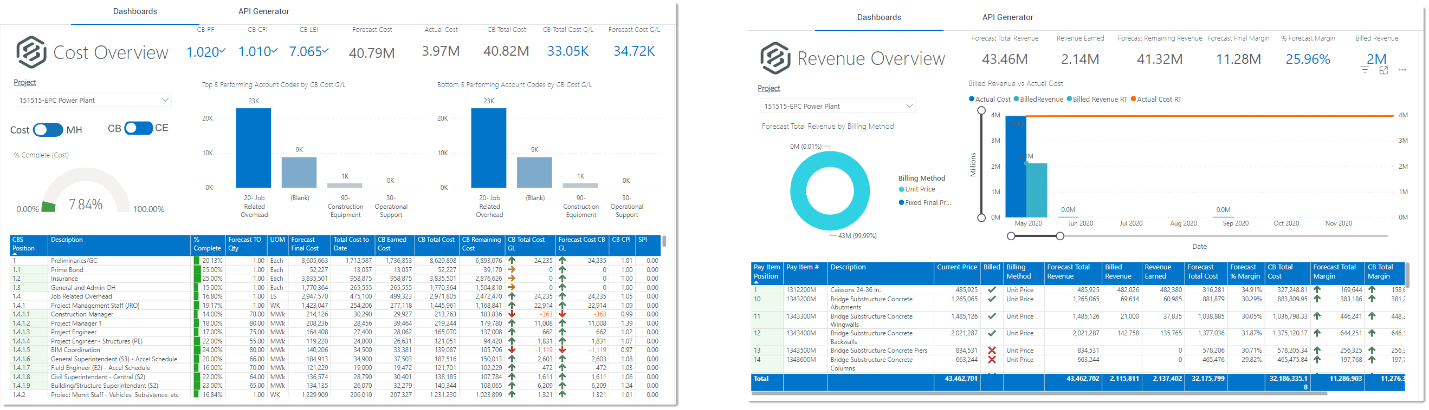The image size is (1429, 410).
Task: Open Project dropdown in Revenue Overview
Action: 837,105
